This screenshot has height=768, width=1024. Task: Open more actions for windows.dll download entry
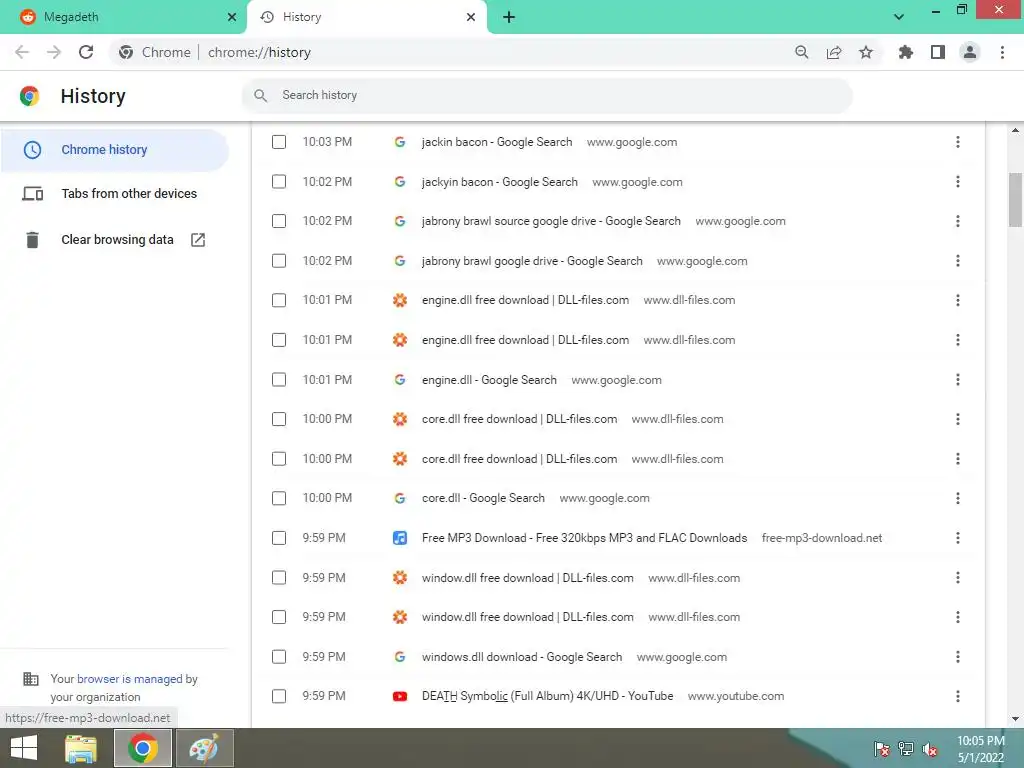click(957, 656)
